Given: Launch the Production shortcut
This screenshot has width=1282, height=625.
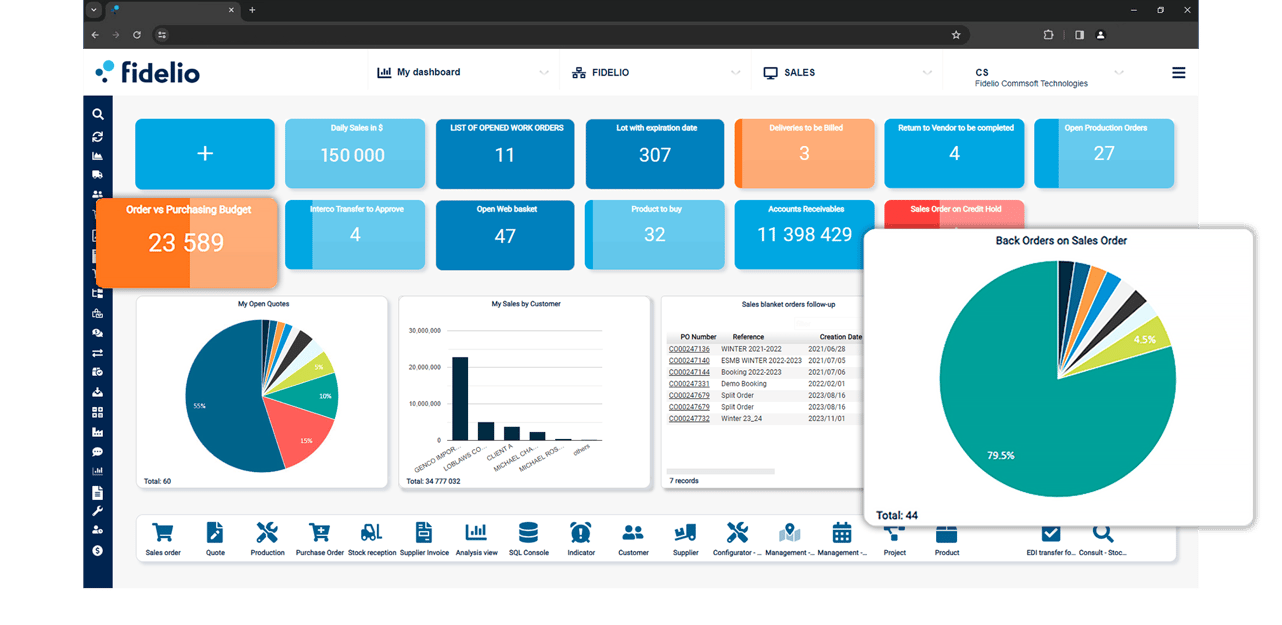Looking at the screenshot, I should [267, 539].
